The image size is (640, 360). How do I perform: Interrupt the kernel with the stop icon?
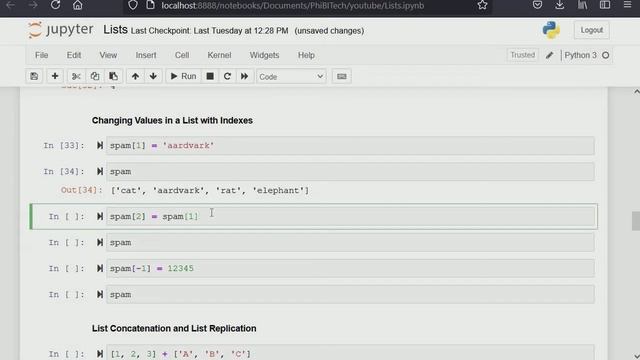pyautogui.click(x=210, y=76)
